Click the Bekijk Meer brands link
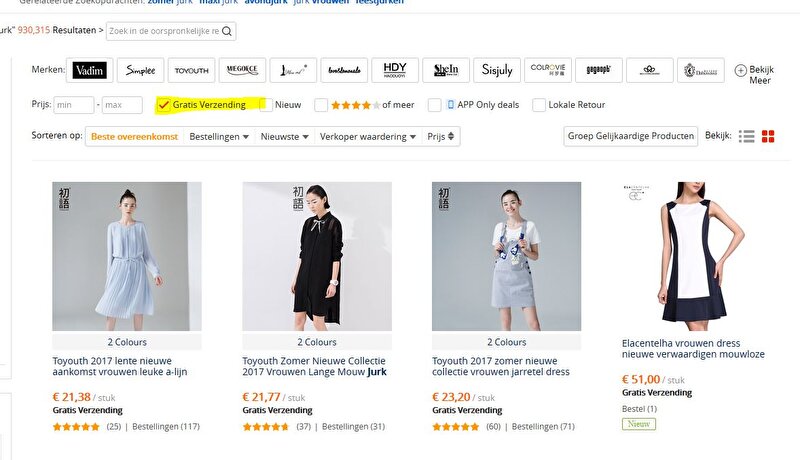The image size is (800, 460). point(761,75)
